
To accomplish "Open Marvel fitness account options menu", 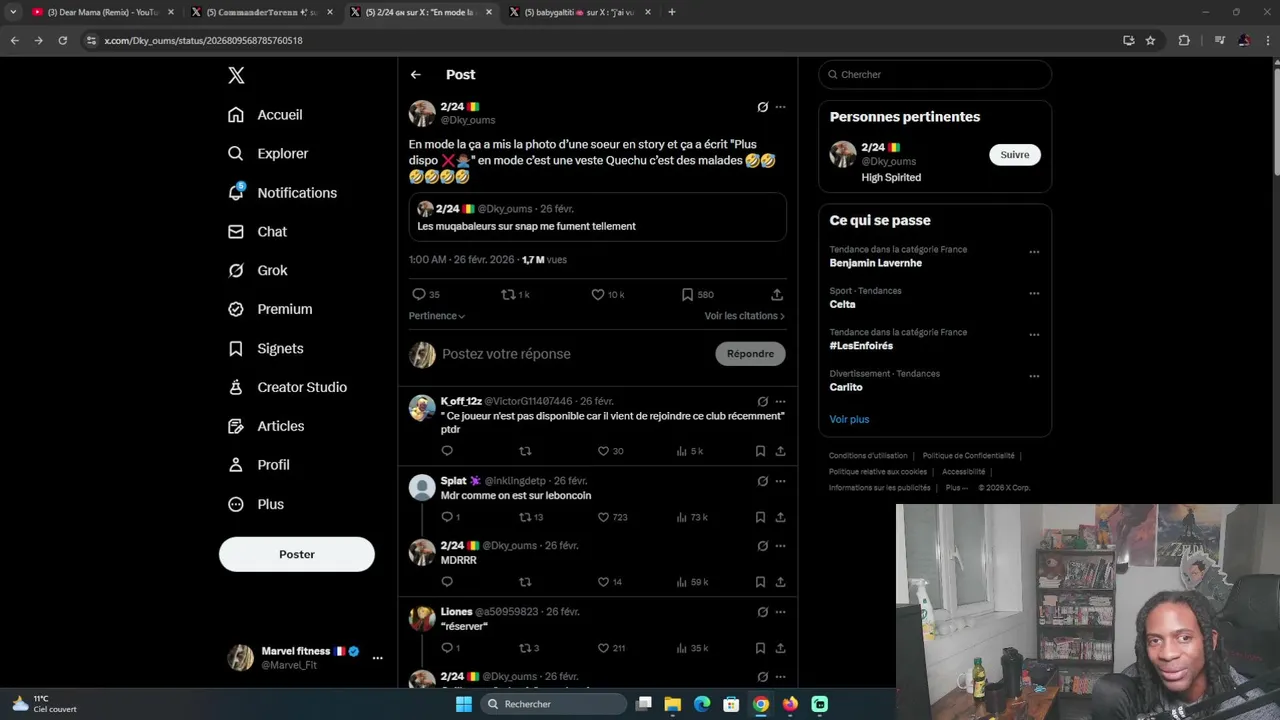I will point(377,658).
